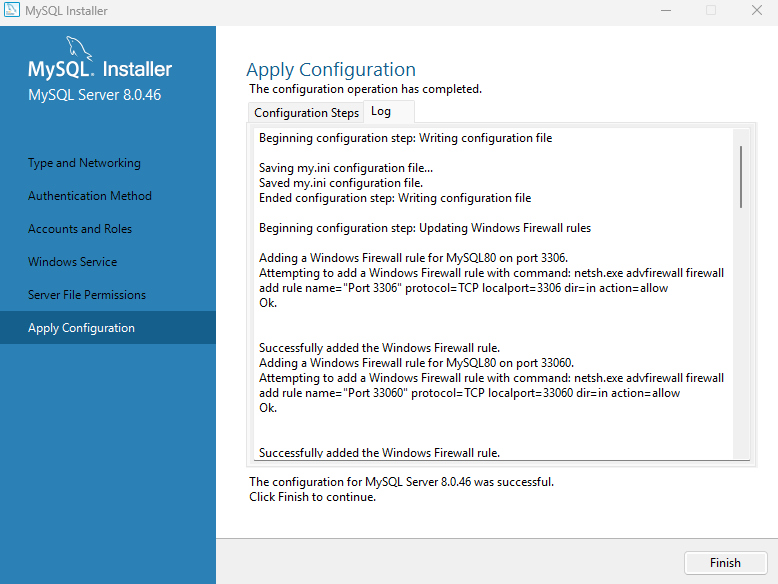This screenshot has width=778, height=584.
Task: Click log line 'Saved my.ini configuration file.'
Action: click(341, 183)
